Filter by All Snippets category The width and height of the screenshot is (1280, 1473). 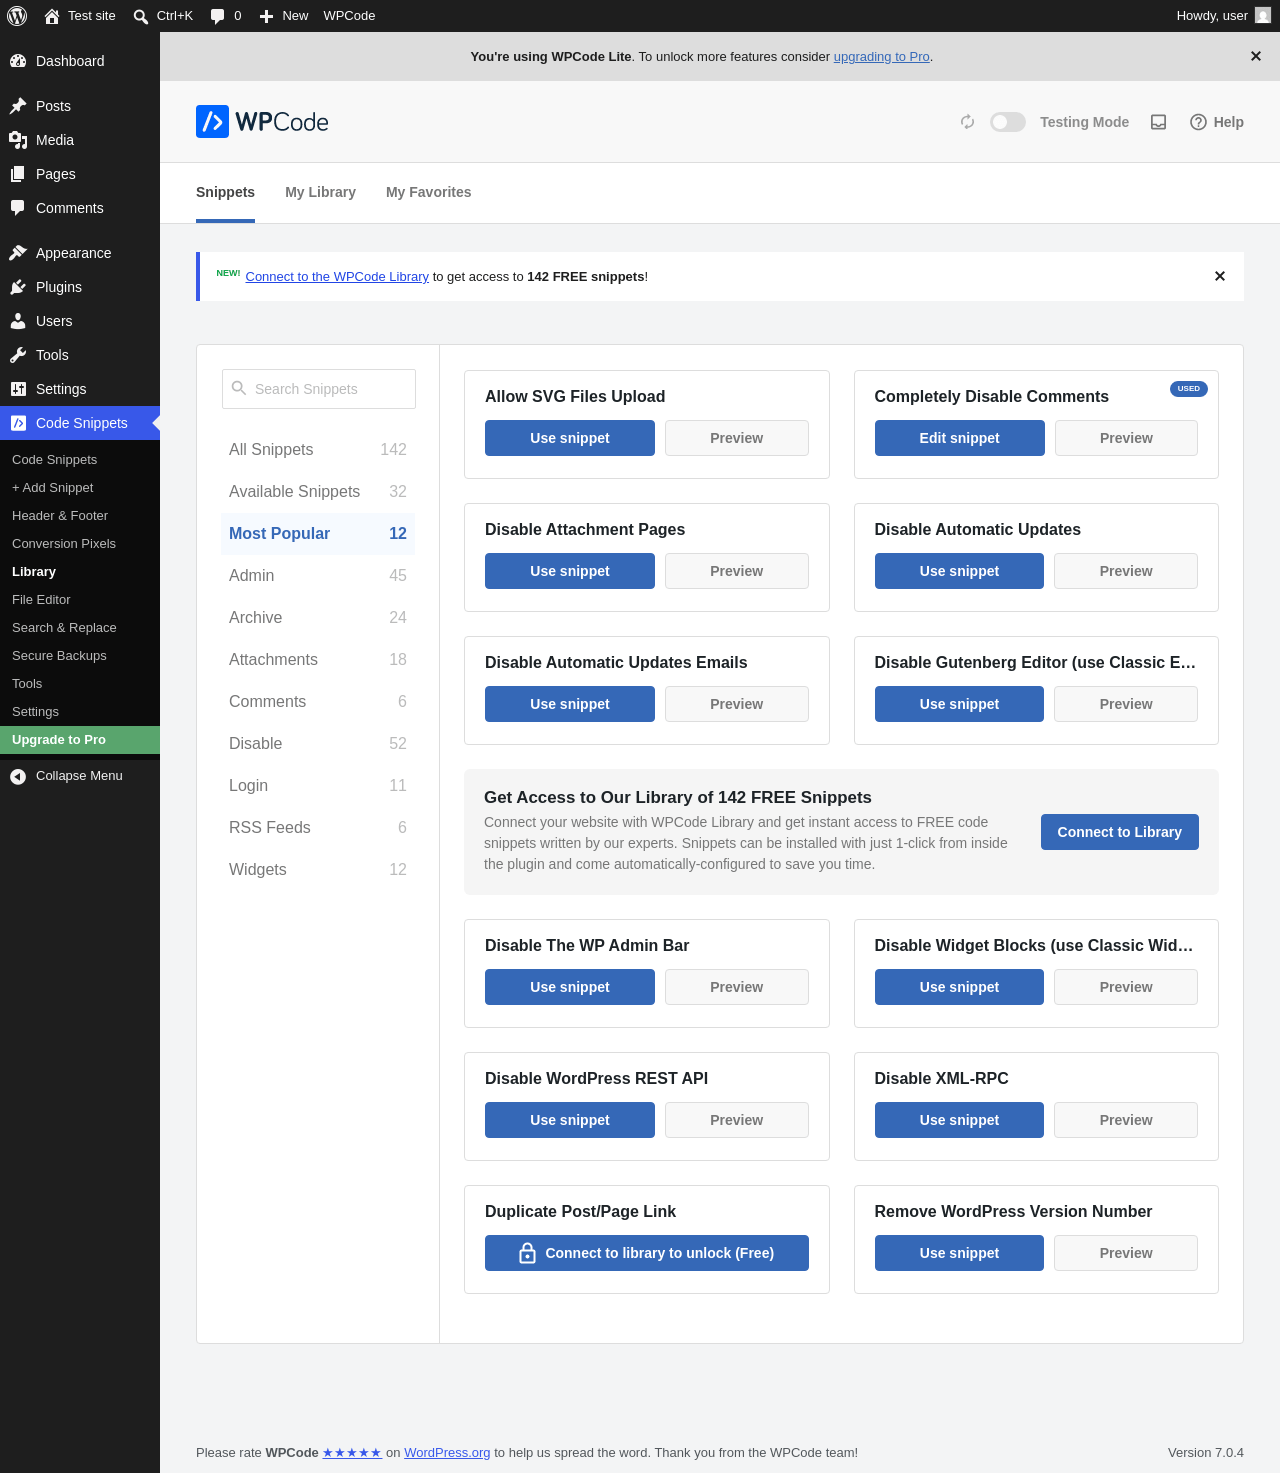click(x=318, y=450)
